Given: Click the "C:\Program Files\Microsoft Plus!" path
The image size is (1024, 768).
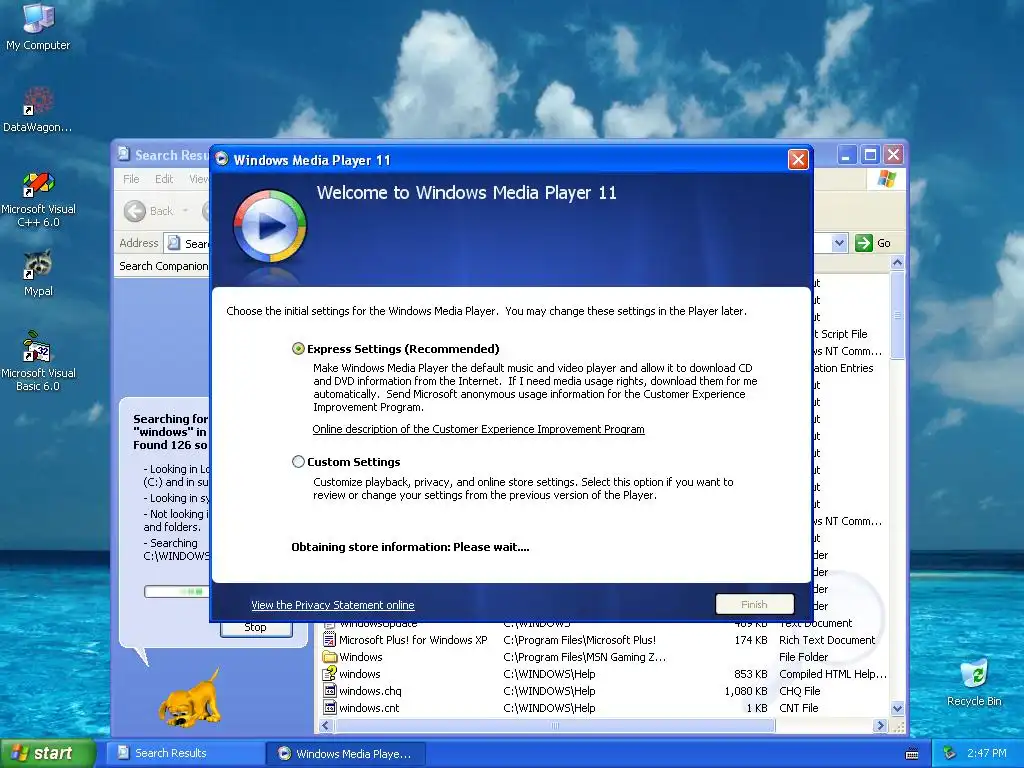Looking at the screenshot, I should 579,640.
